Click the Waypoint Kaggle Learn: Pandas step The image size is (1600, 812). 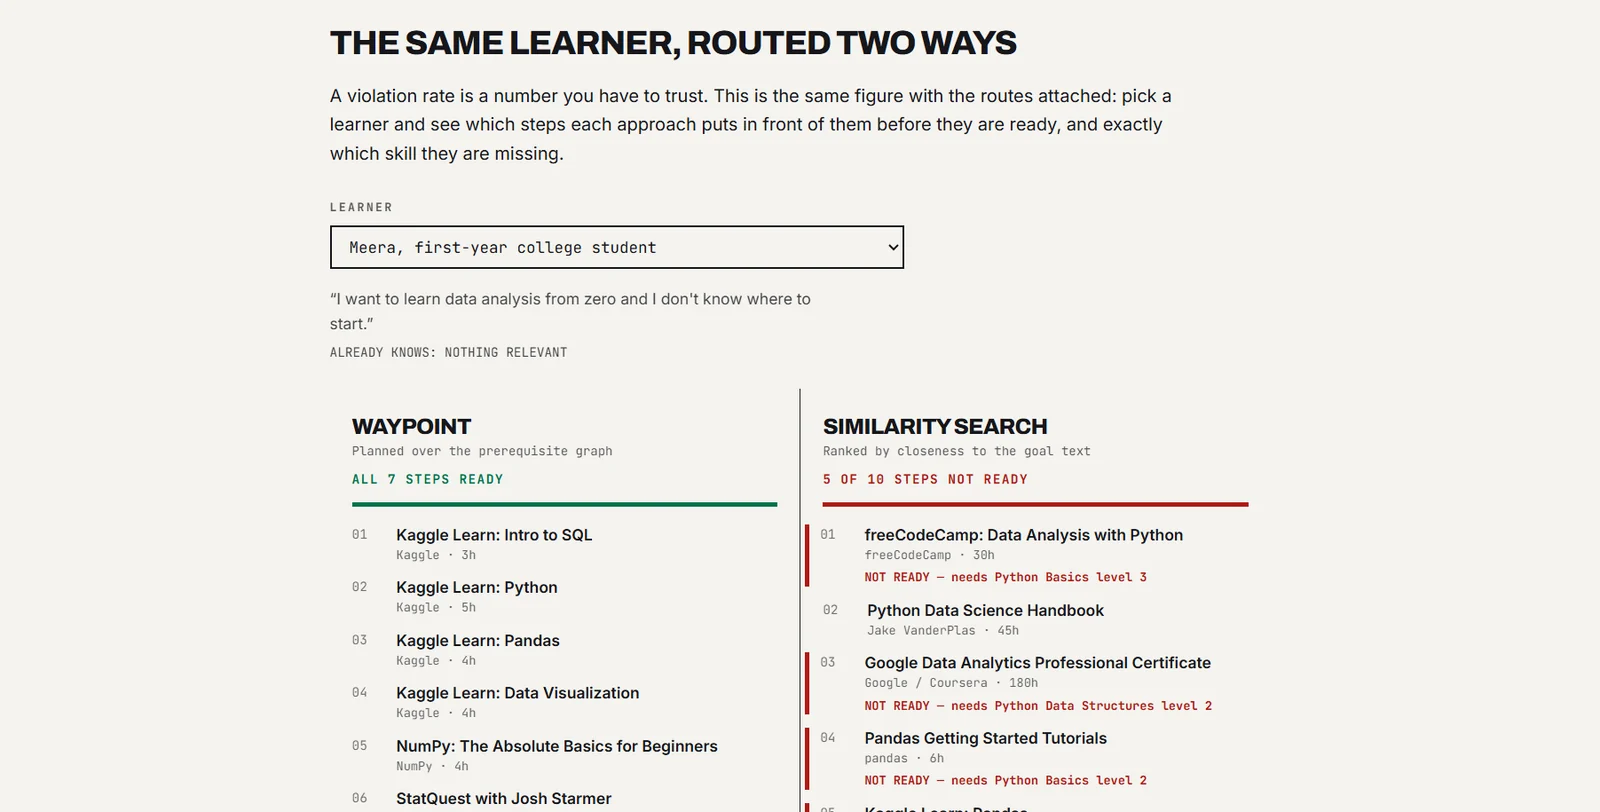tap(478, 641)
